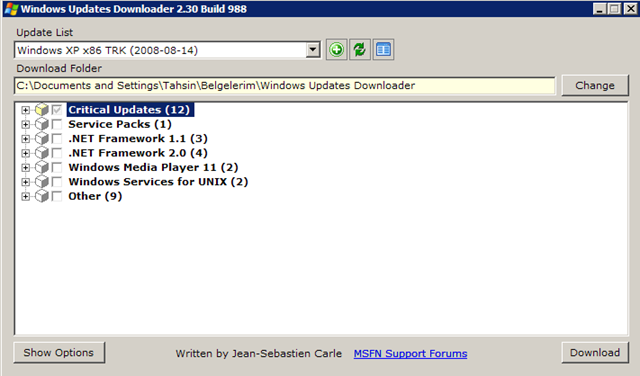Click the green refresh update list icon
Viewport: 640px width, 376px height.
360,50
